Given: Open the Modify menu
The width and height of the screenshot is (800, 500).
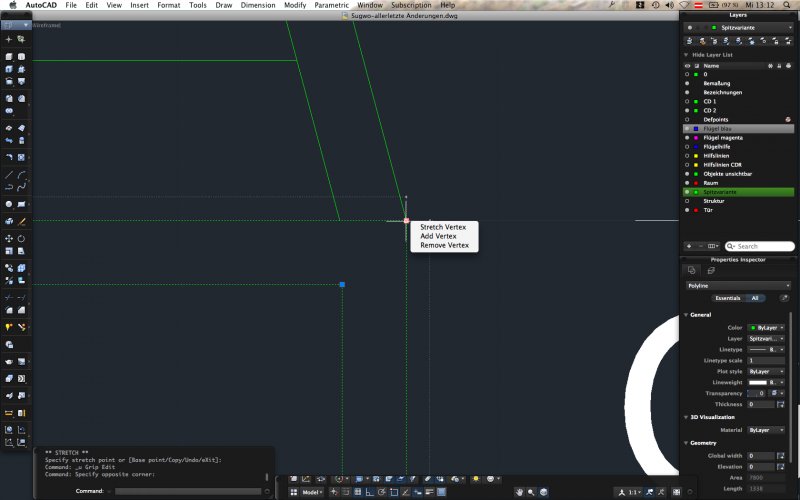Looking at the screenshot, I should (x=295, y=5).
